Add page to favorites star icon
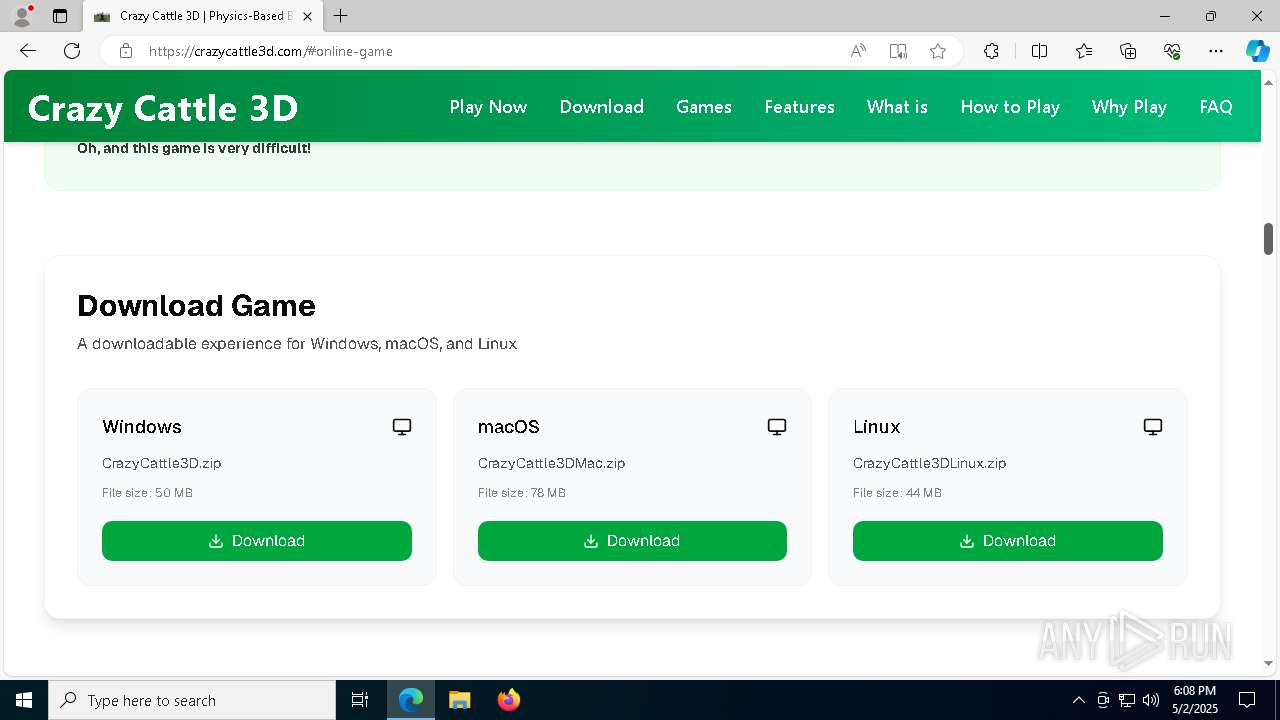1280x720 pixels. pyautogui.click(x=938, y=51)
